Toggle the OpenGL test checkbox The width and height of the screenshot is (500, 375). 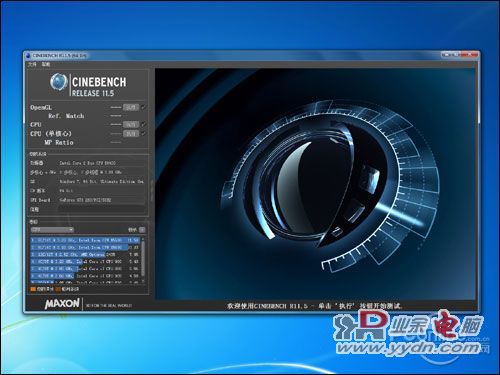coord(143,107)
